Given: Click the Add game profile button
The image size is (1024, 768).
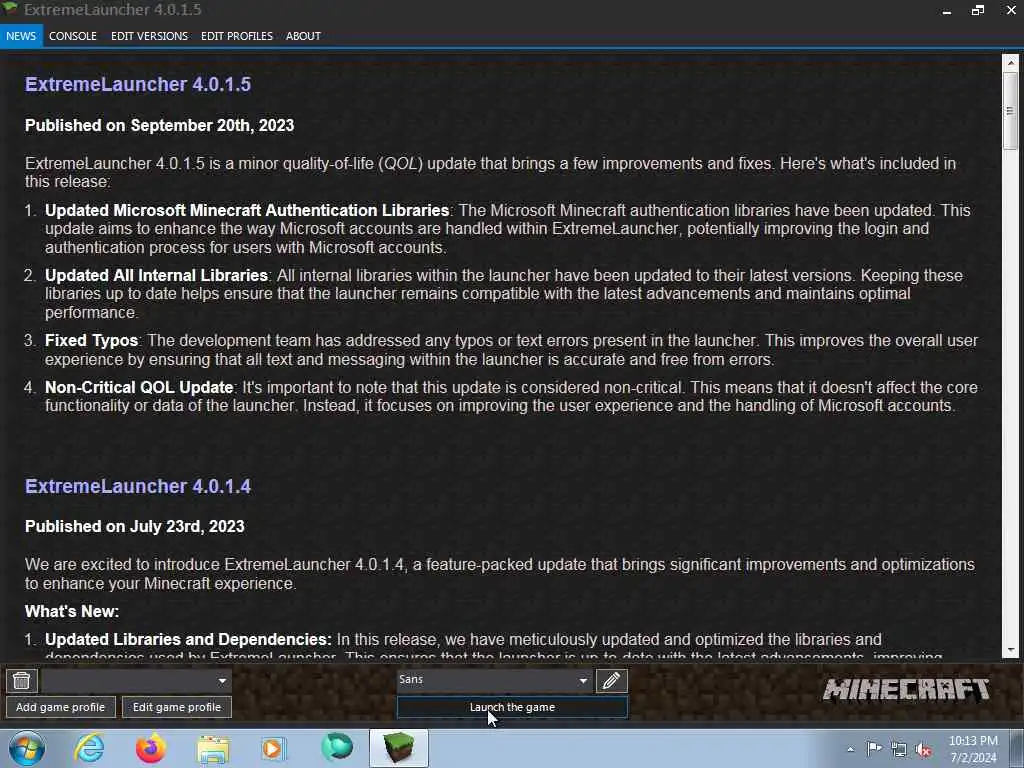Looking at the screenshot, I should pos(60,707).
